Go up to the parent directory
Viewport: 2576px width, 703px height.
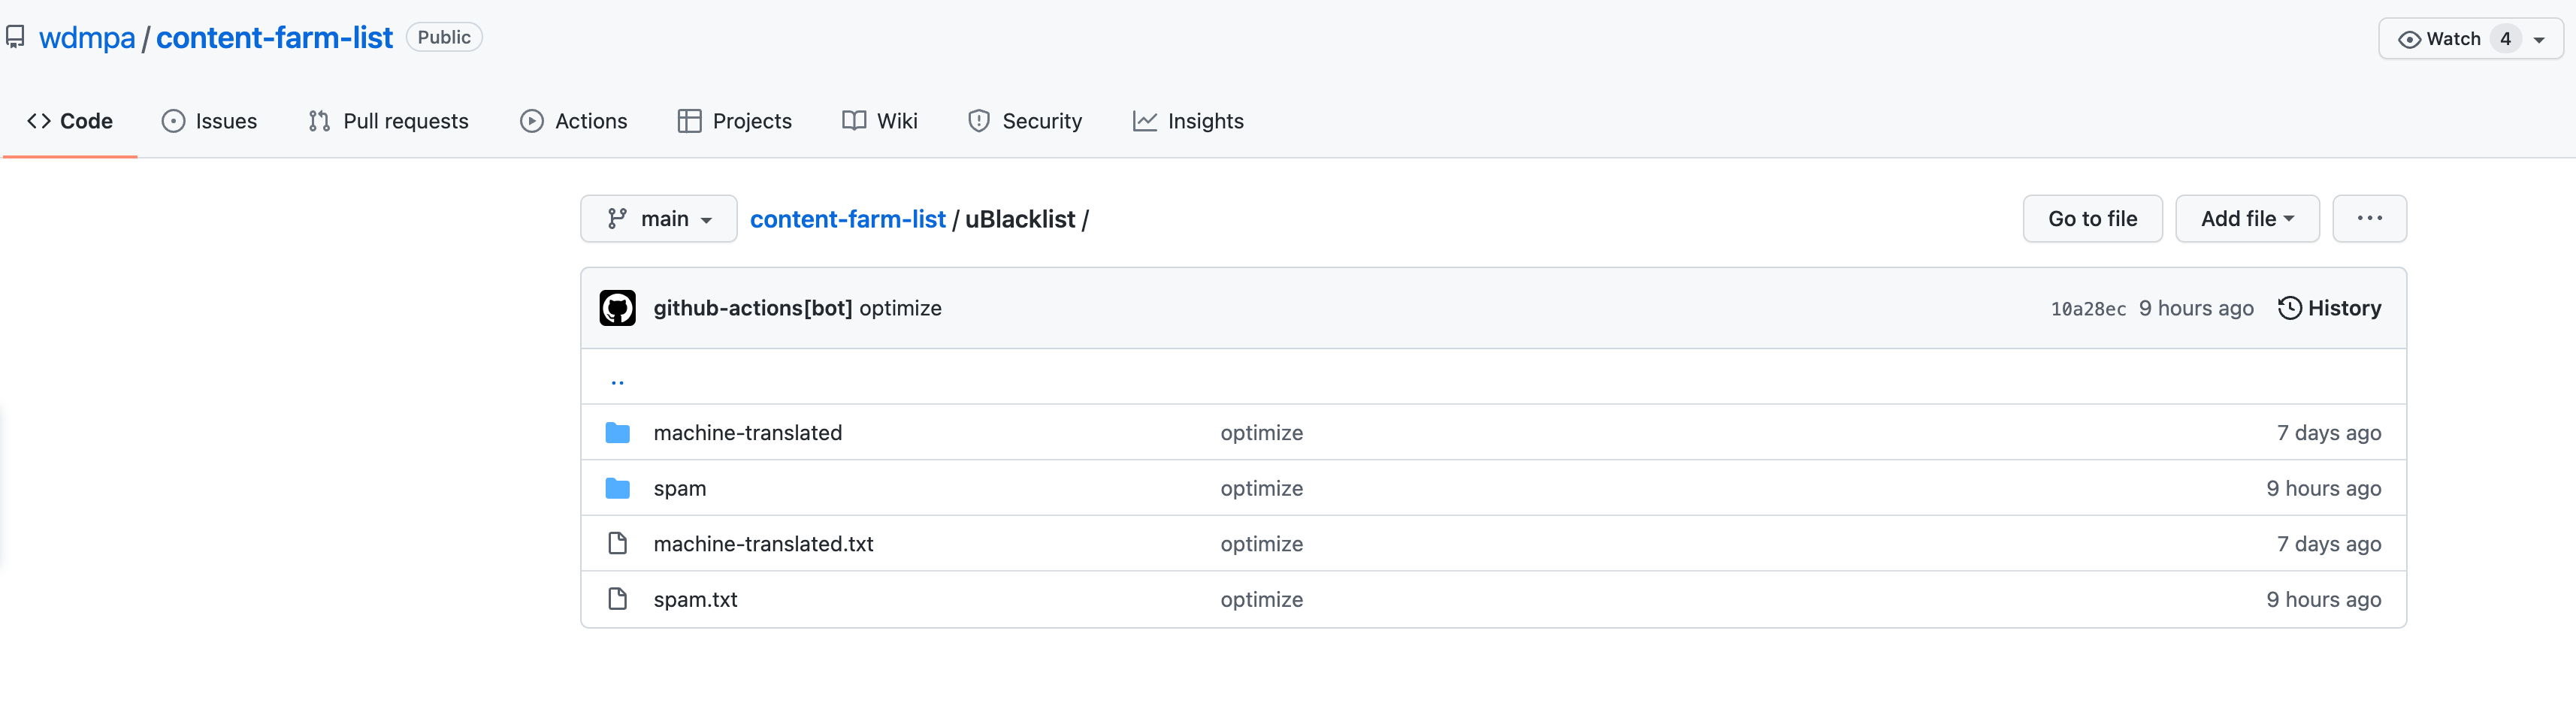[x=617, y=379]
